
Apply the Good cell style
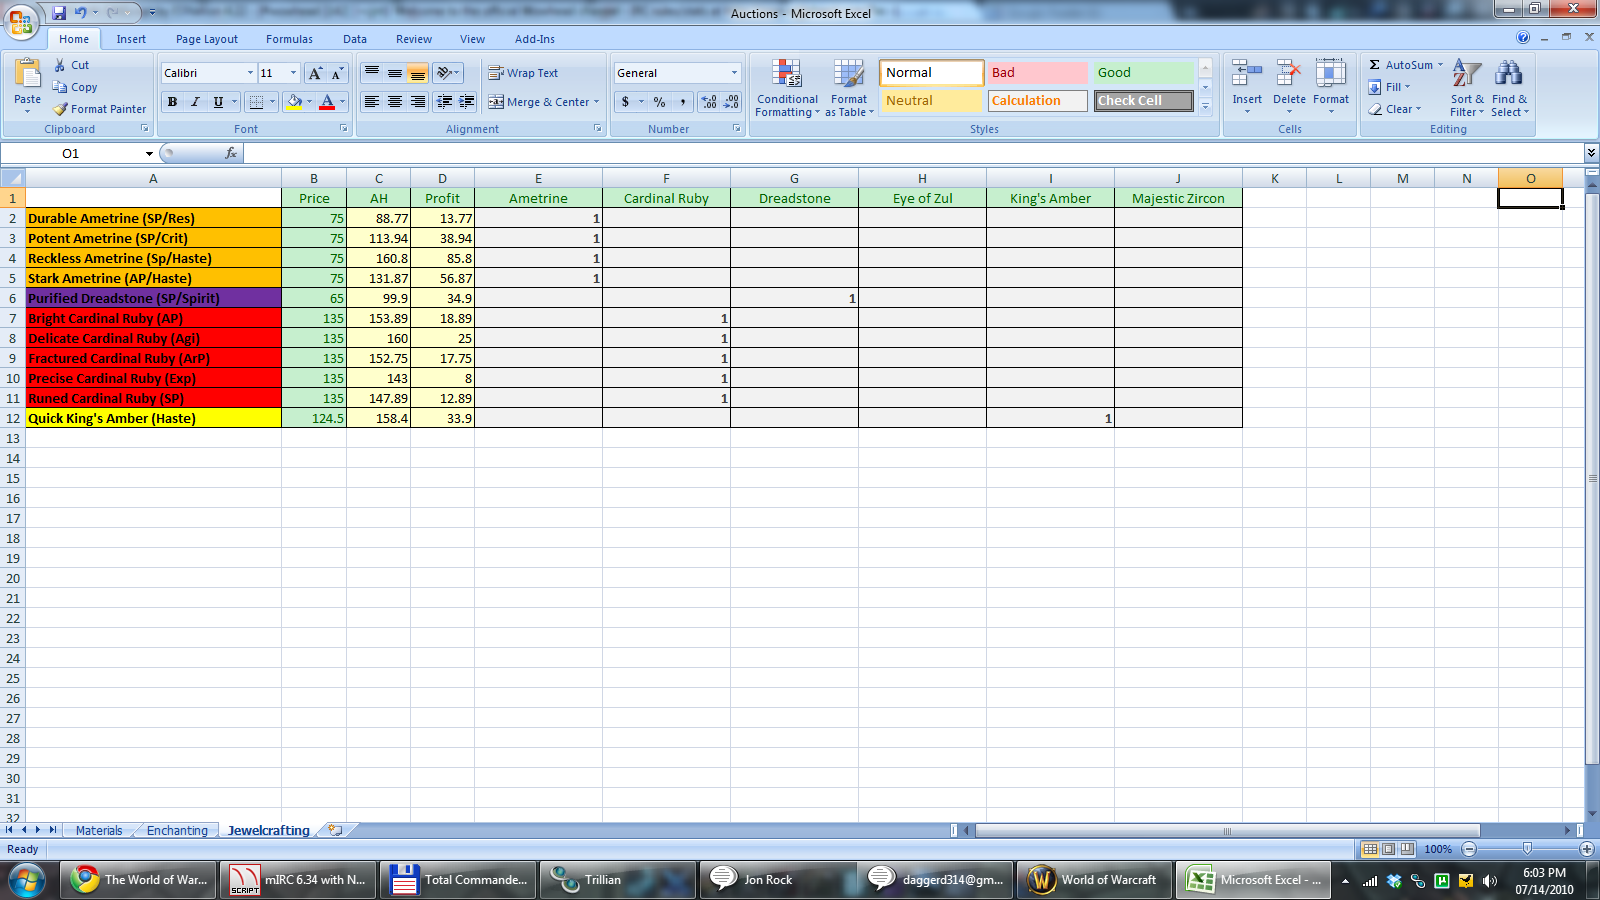click(1143, 73)
